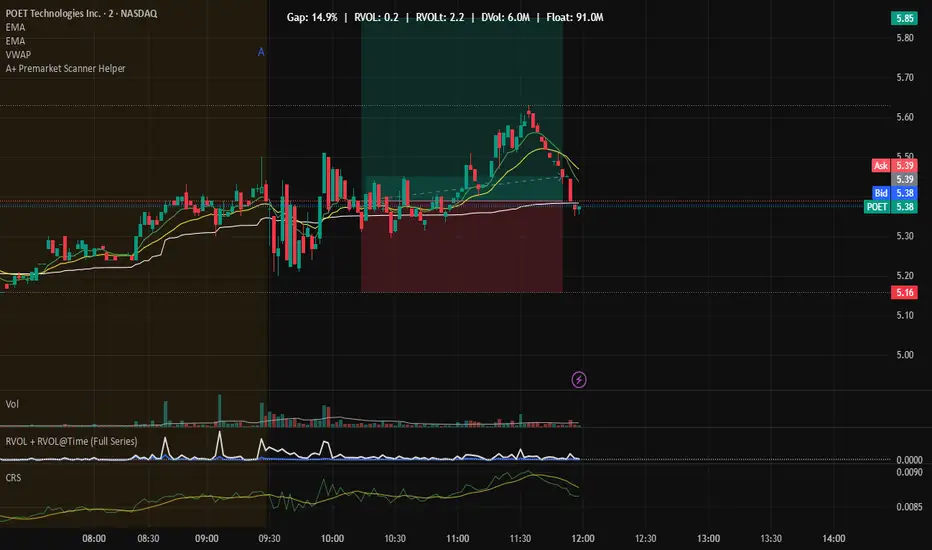
Task: Click the DVol: 6.0M stat text
Action: click(505, 17)
